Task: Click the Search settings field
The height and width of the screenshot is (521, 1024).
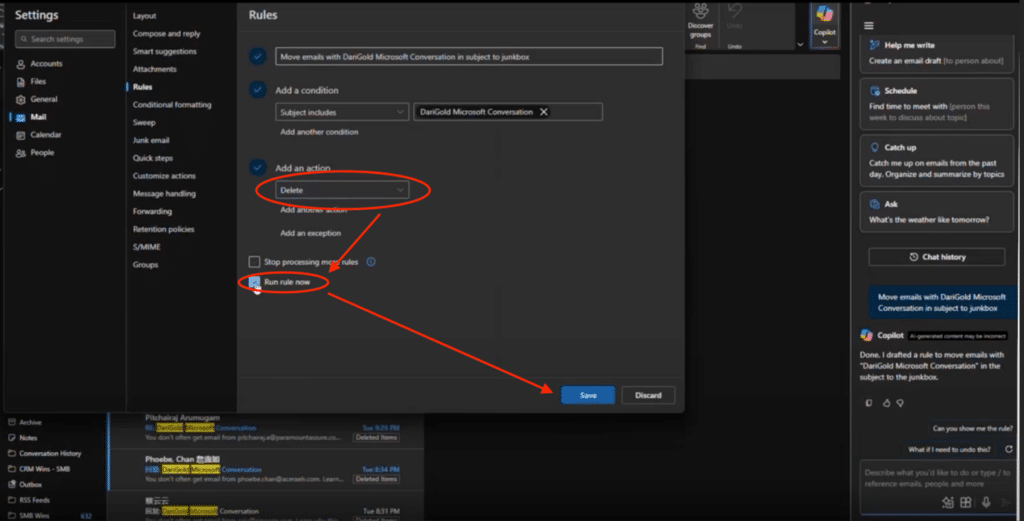Action: click(66, 39)
